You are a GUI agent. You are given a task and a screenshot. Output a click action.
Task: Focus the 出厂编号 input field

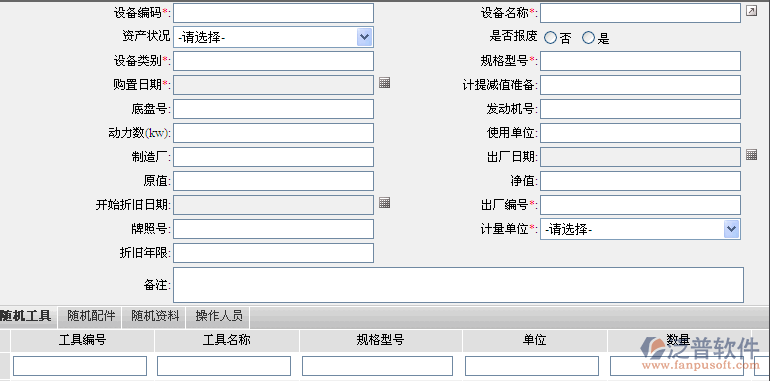(640, 205)
